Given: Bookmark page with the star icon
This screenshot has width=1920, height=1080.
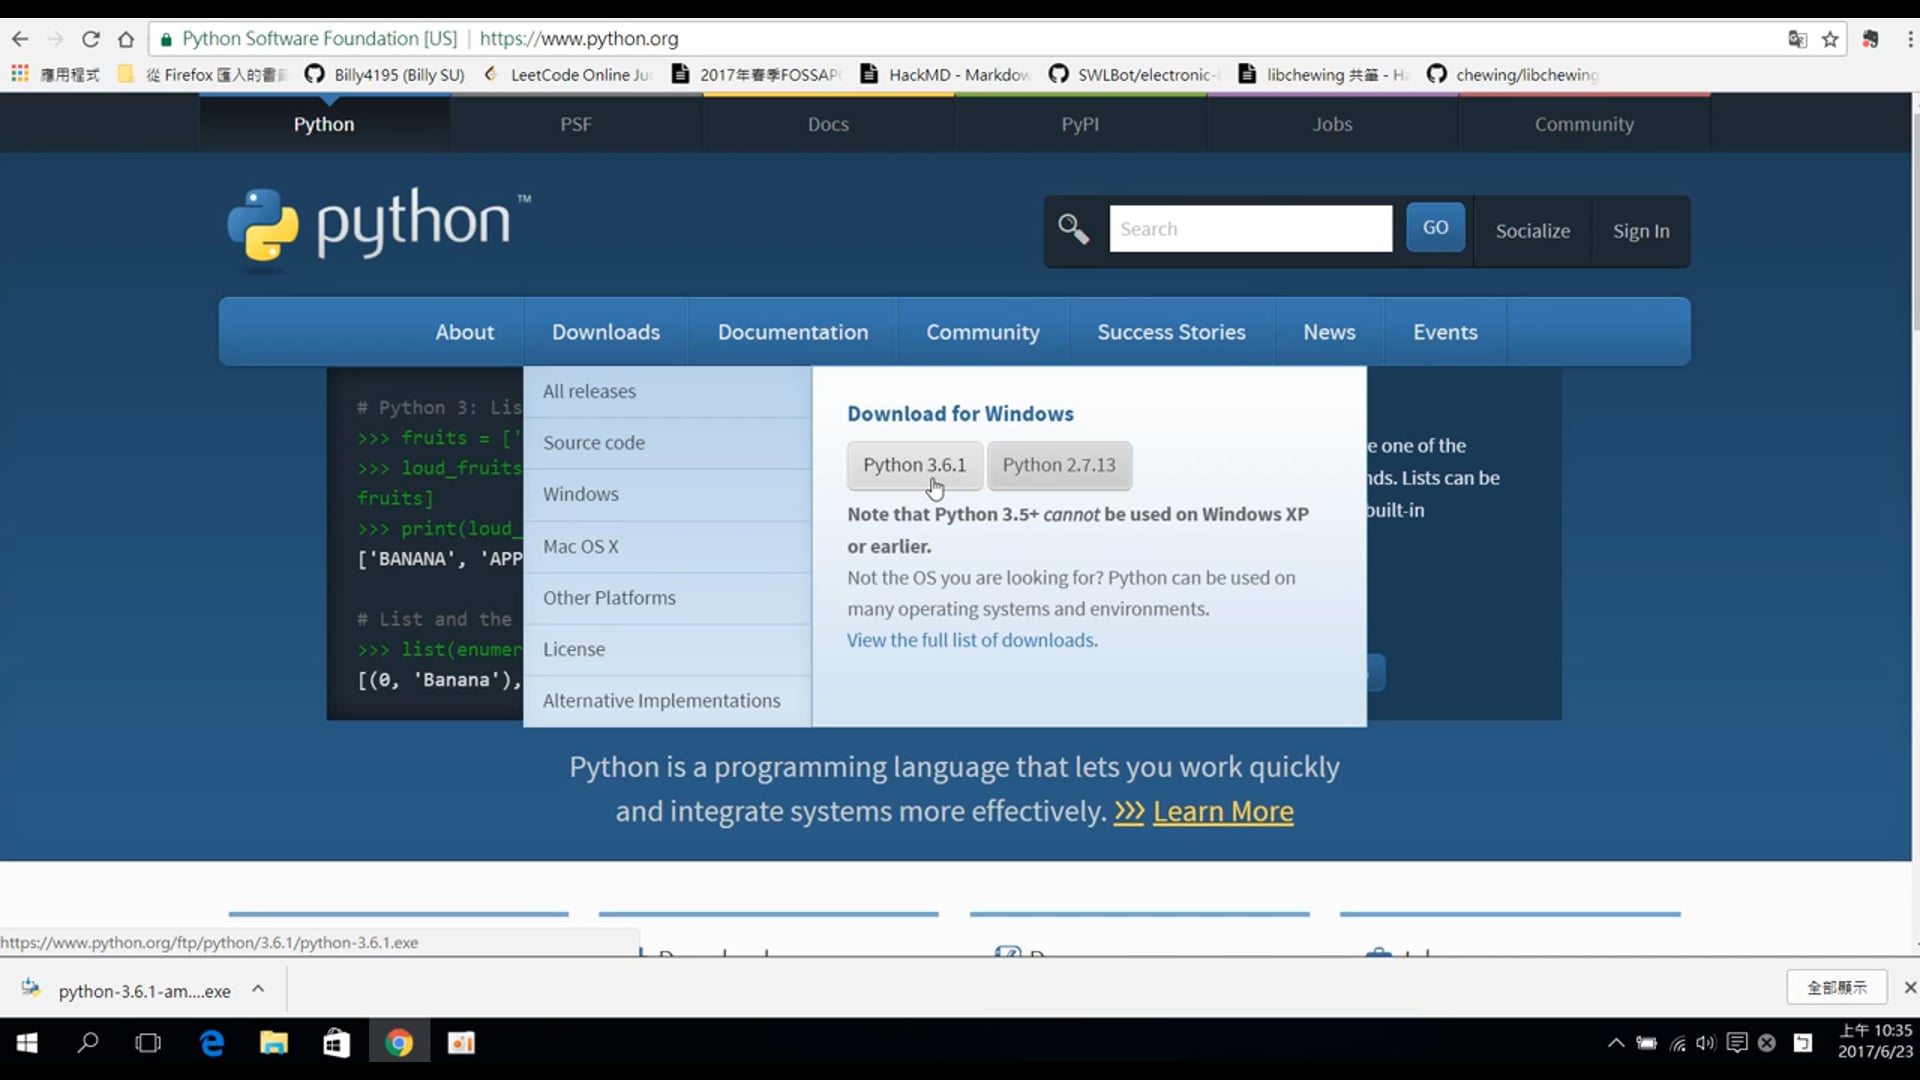Looking at the screenshot, I should (x=1830, y=39).
